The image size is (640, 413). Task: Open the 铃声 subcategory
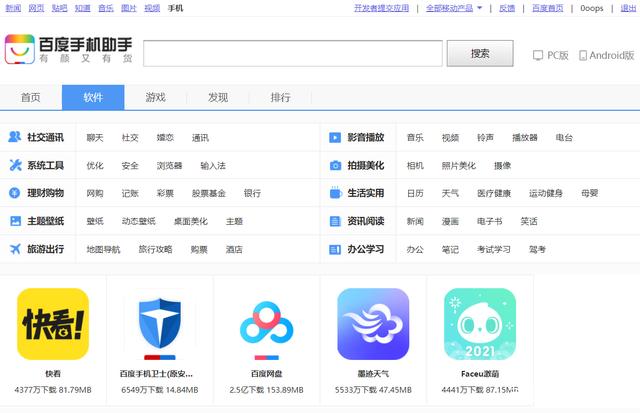[485, 138]
